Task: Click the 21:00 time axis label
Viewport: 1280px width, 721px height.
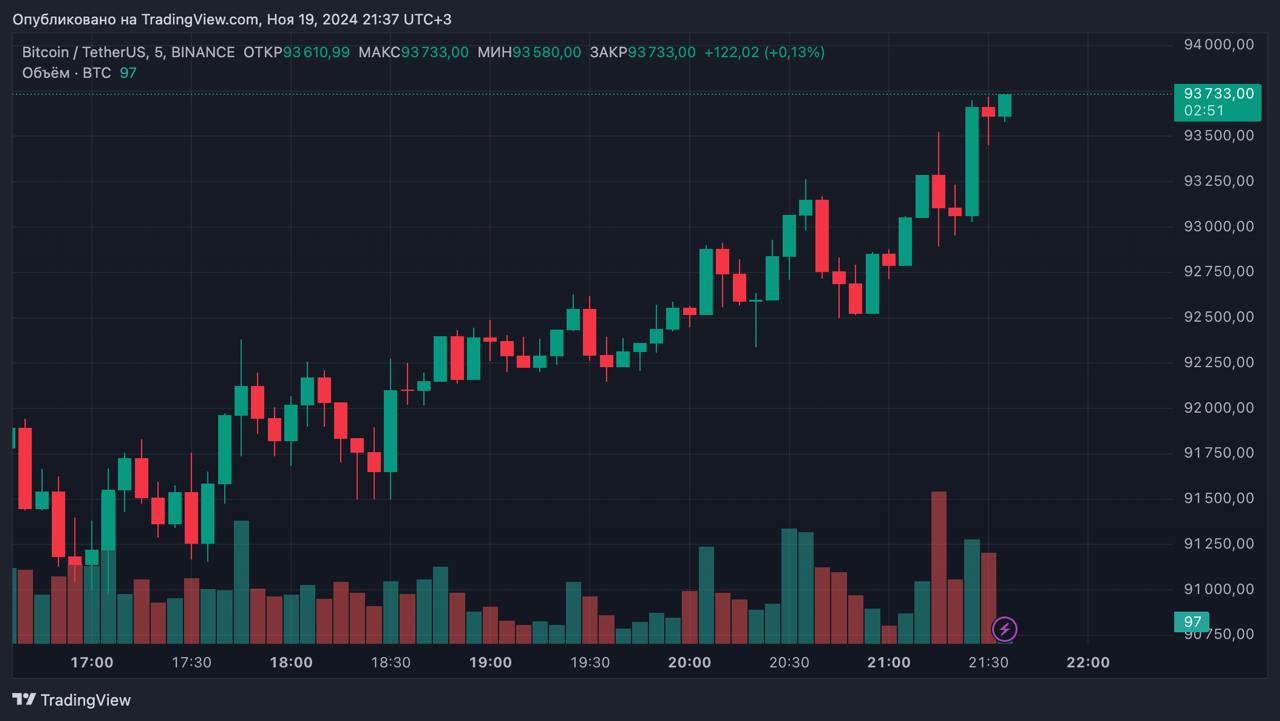Action: click(888, 662)
